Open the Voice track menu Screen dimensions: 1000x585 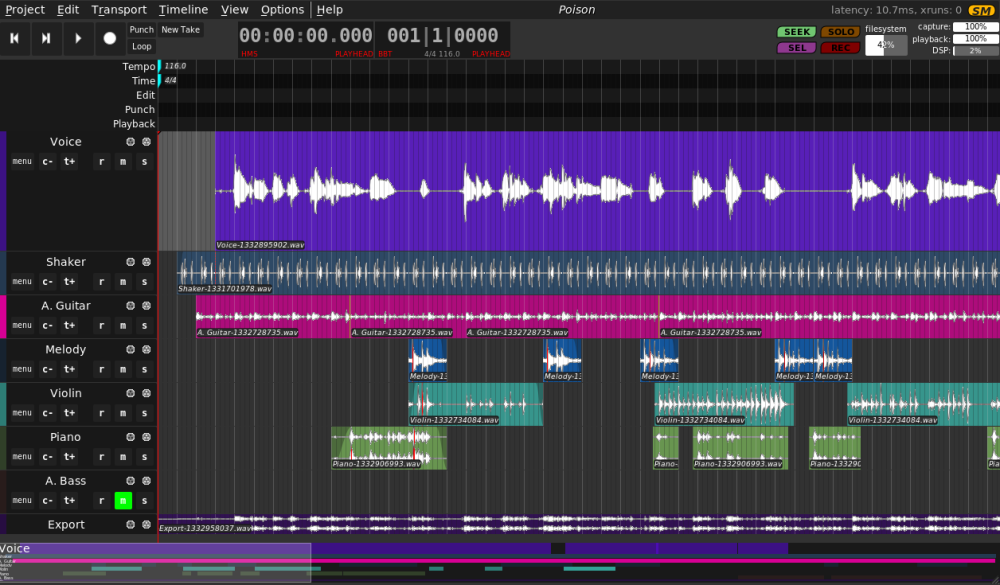click(20, 161)
